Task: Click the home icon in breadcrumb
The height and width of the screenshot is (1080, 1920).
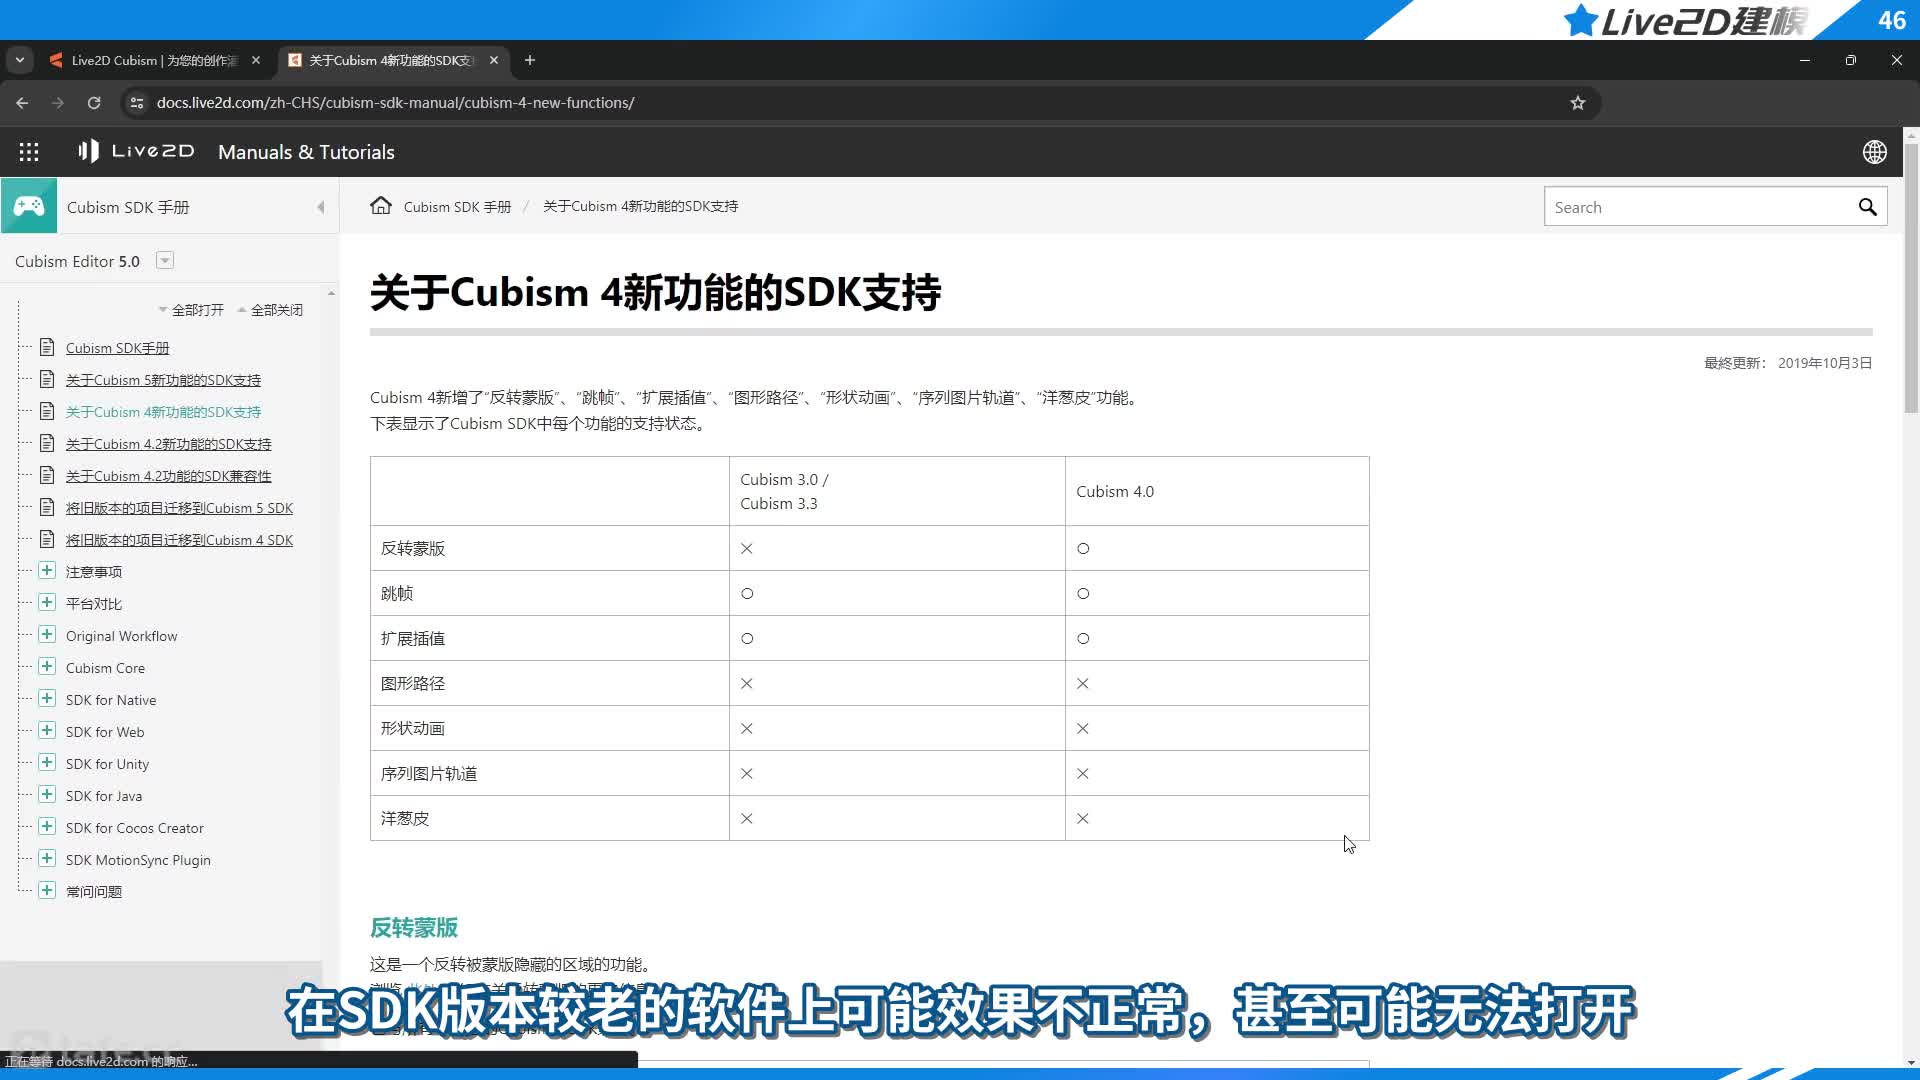Action: [381, 206]
